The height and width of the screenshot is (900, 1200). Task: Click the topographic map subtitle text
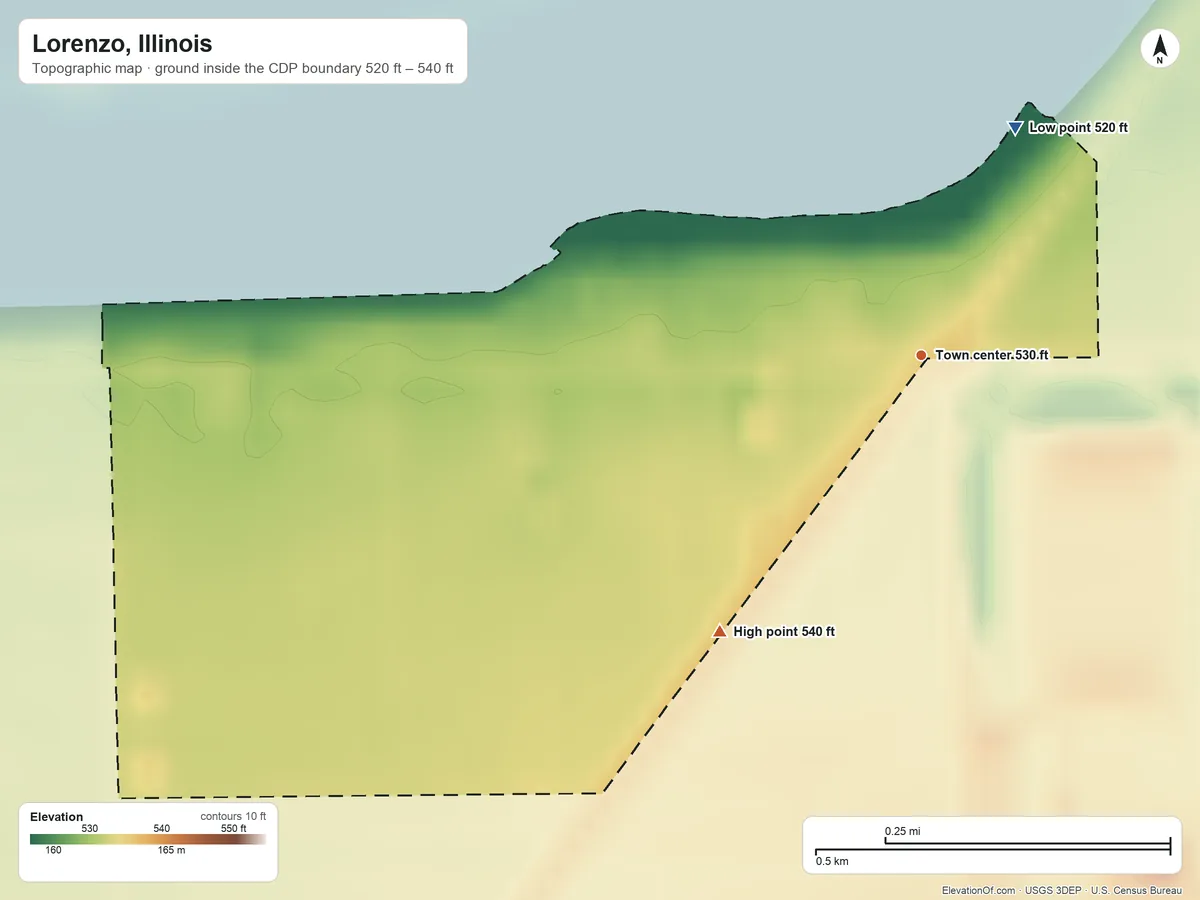(243, 71)
